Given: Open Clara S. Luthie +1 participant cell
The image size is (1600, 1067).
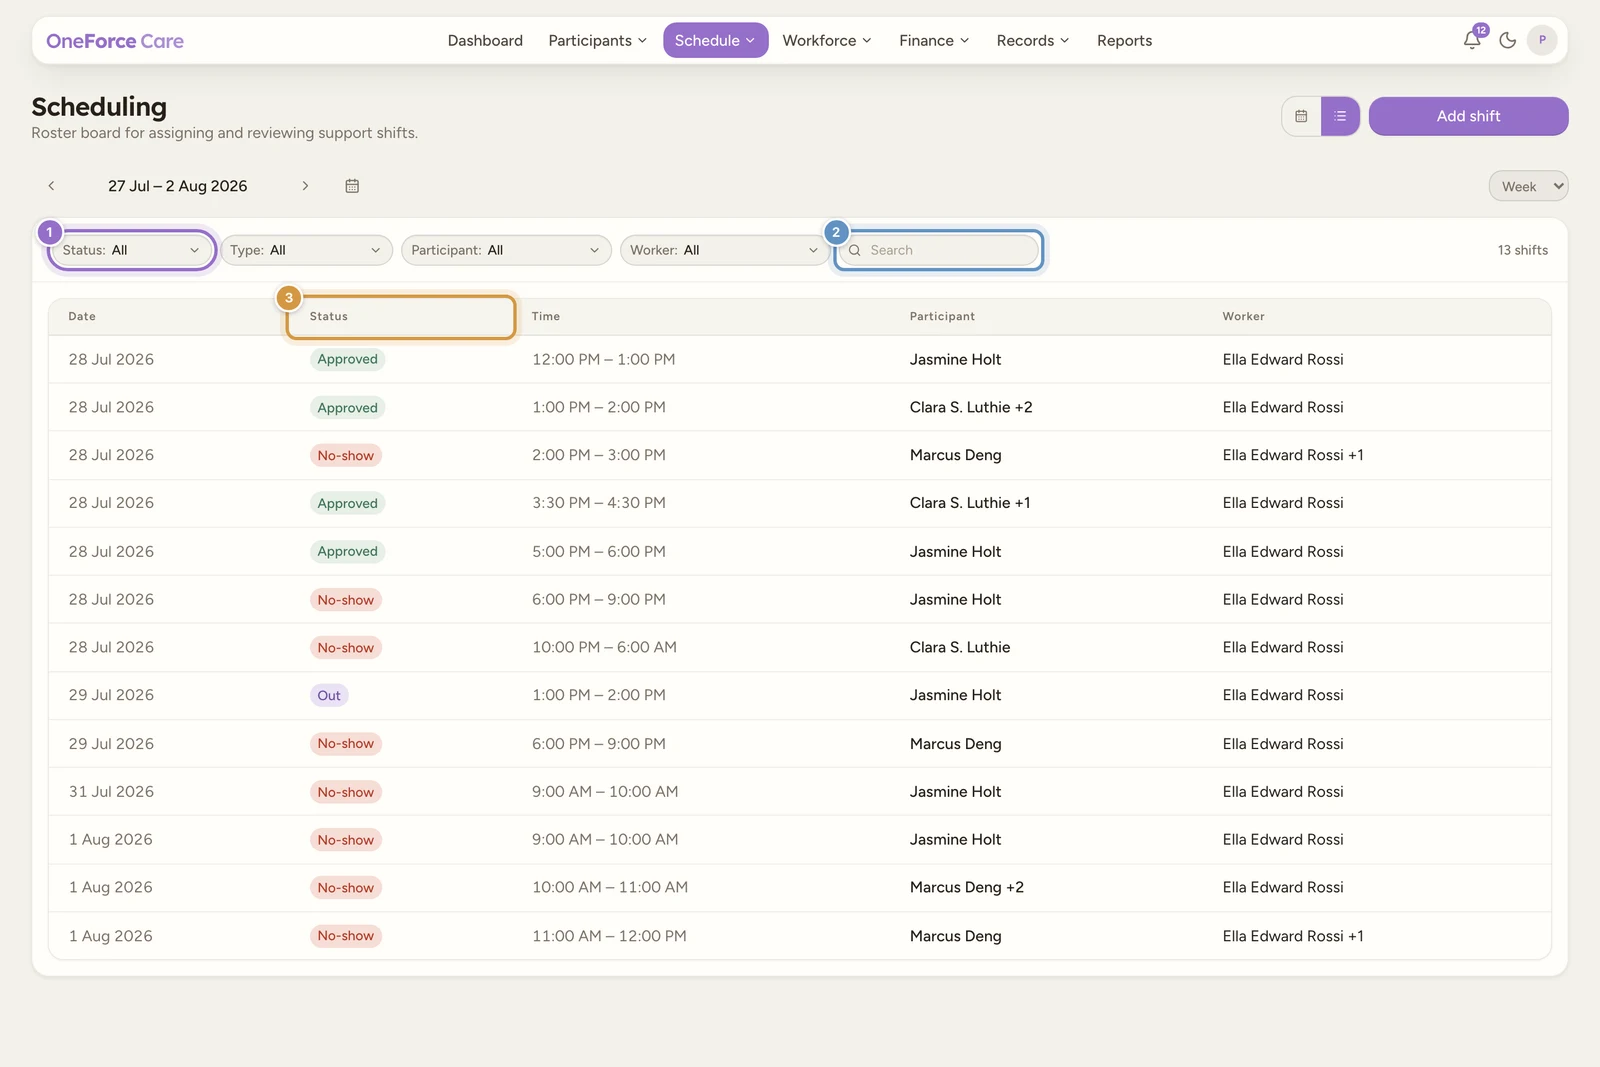Looking at the screenshot, I should (970, 503).
